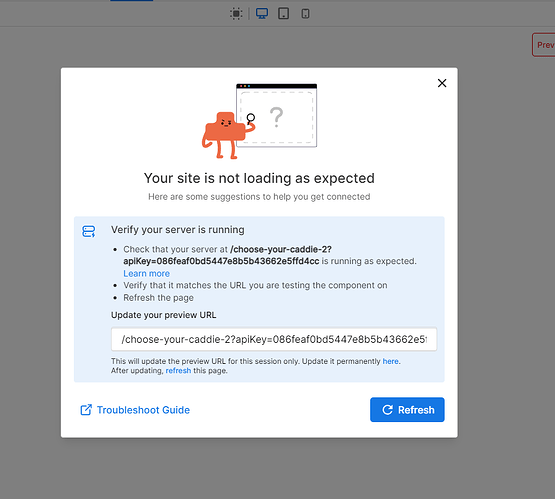Click the partially visible Preview button

(544, 45)
